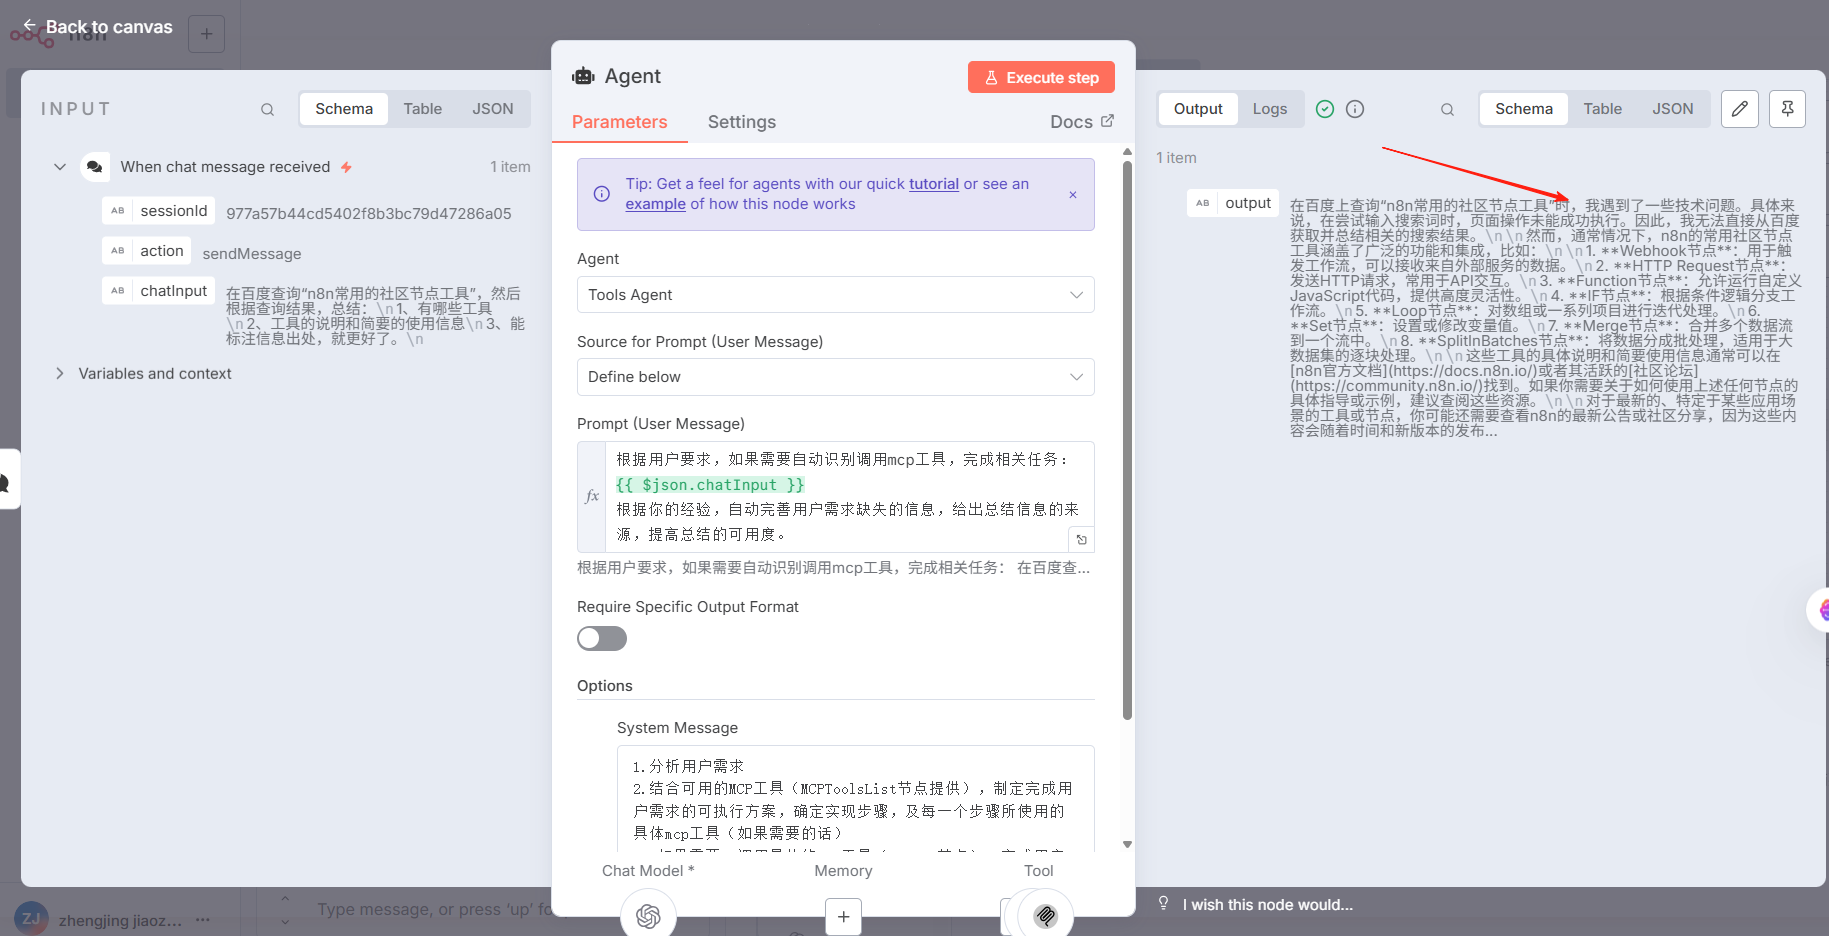The width and height of the screenshot is (1829, 936).
Task: Click the chat trigger node icon
Action: tap(95, 167)
